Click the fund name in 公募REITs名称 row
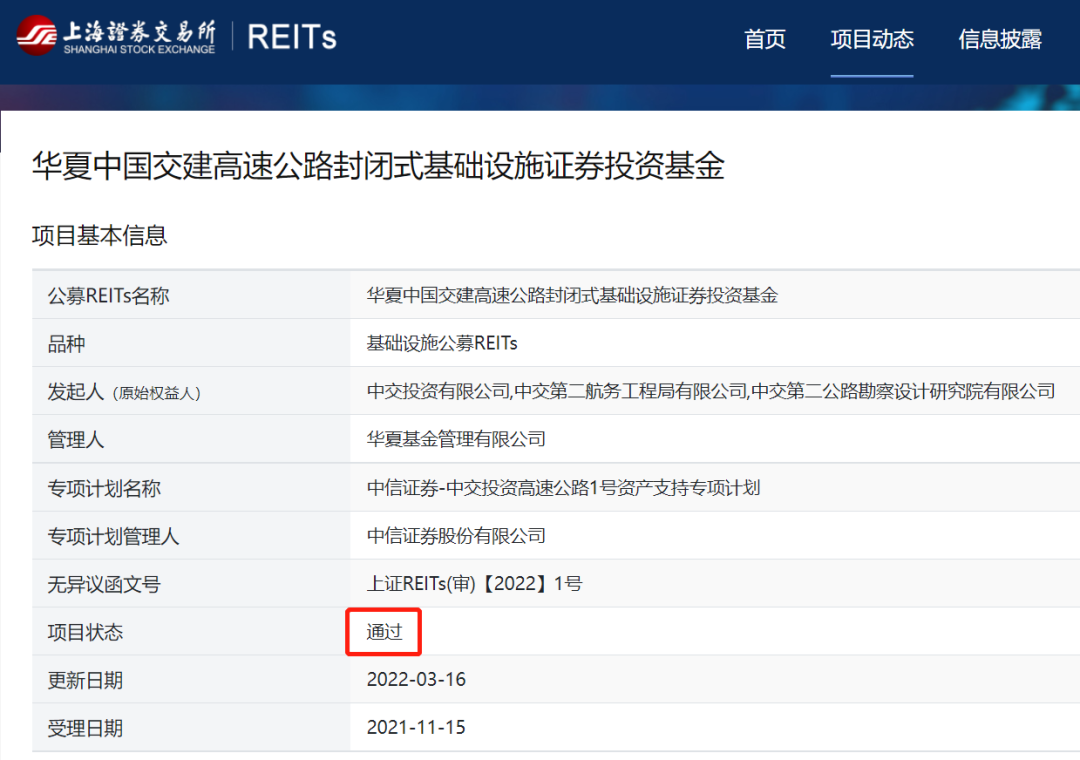The height and width of the screenshot is (760, 1080). coord(572,295)
